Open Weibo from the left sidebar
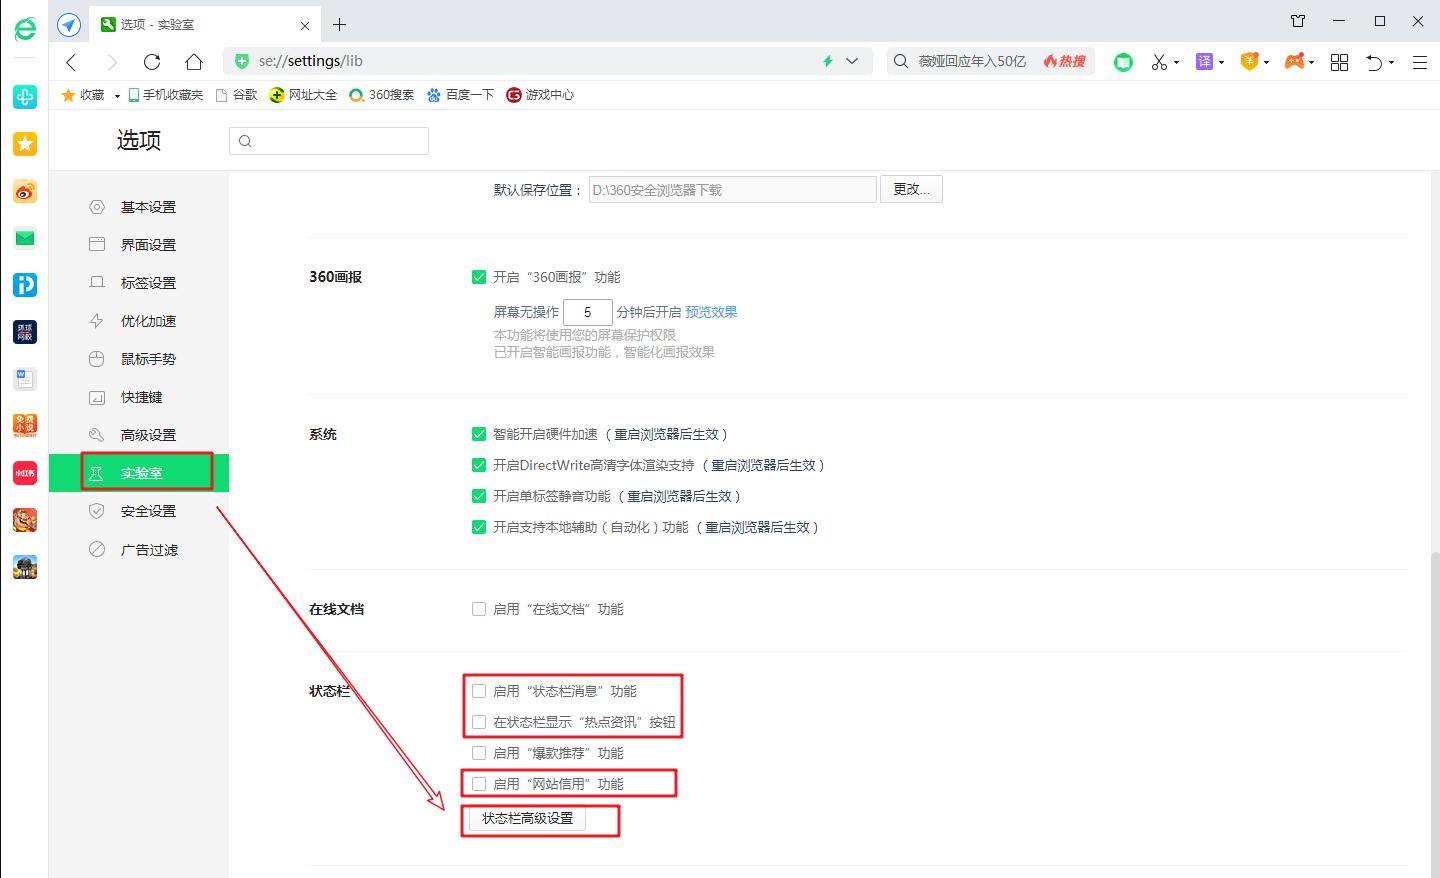1440x878 pixels. coord(24,191)
